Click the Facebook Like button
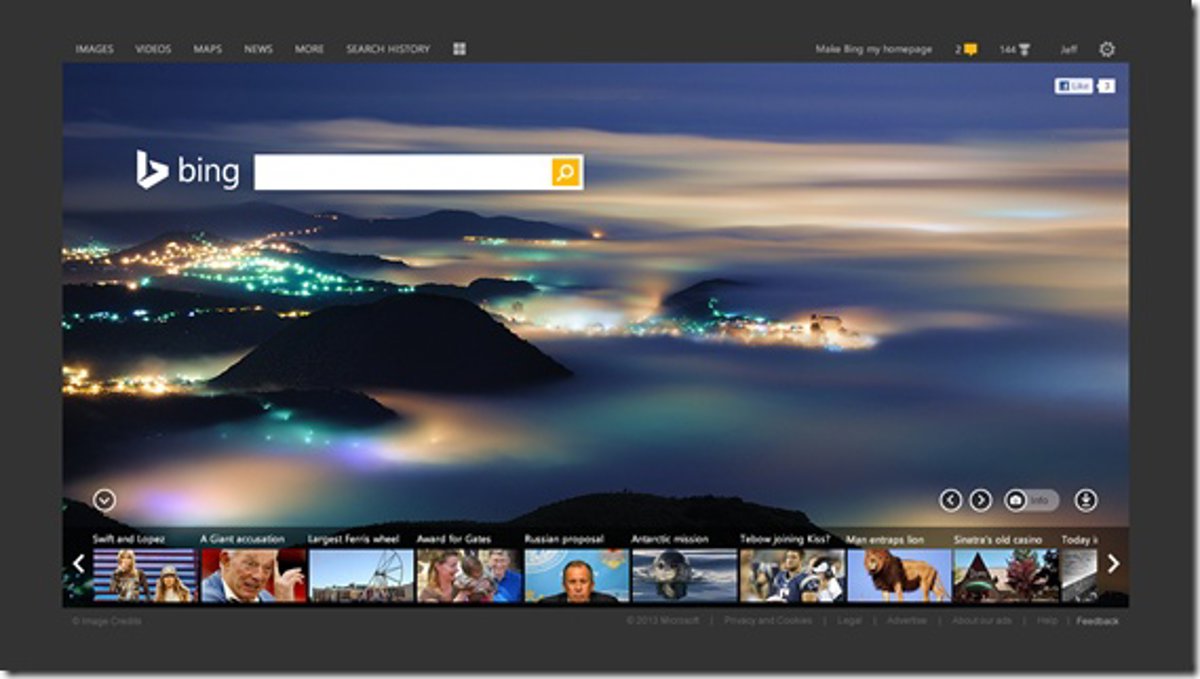 click(x=1074, y=86)
